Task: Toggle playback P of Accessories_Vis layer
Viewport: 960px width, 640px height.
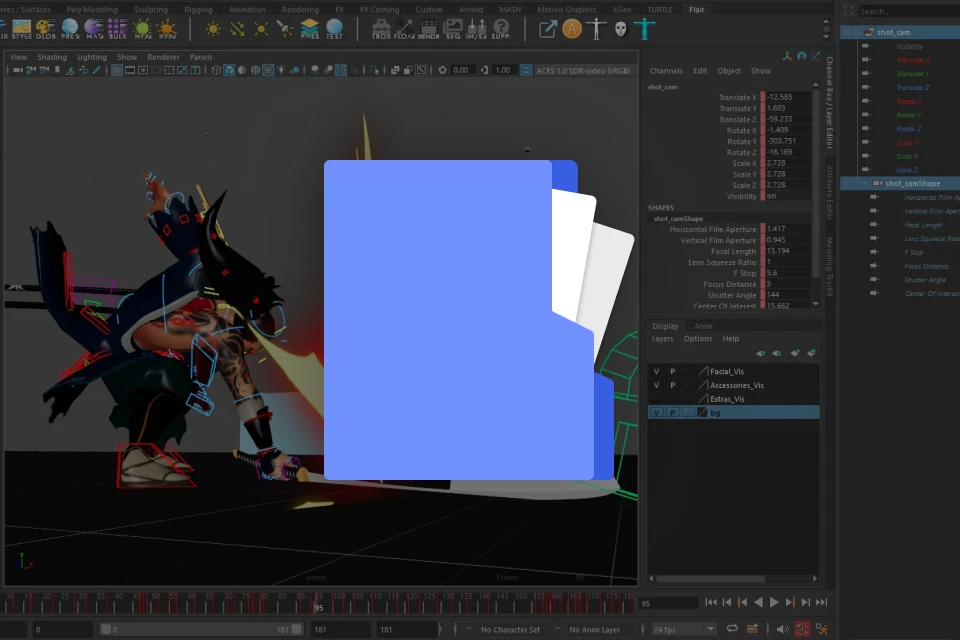Action: click(672, 385)
